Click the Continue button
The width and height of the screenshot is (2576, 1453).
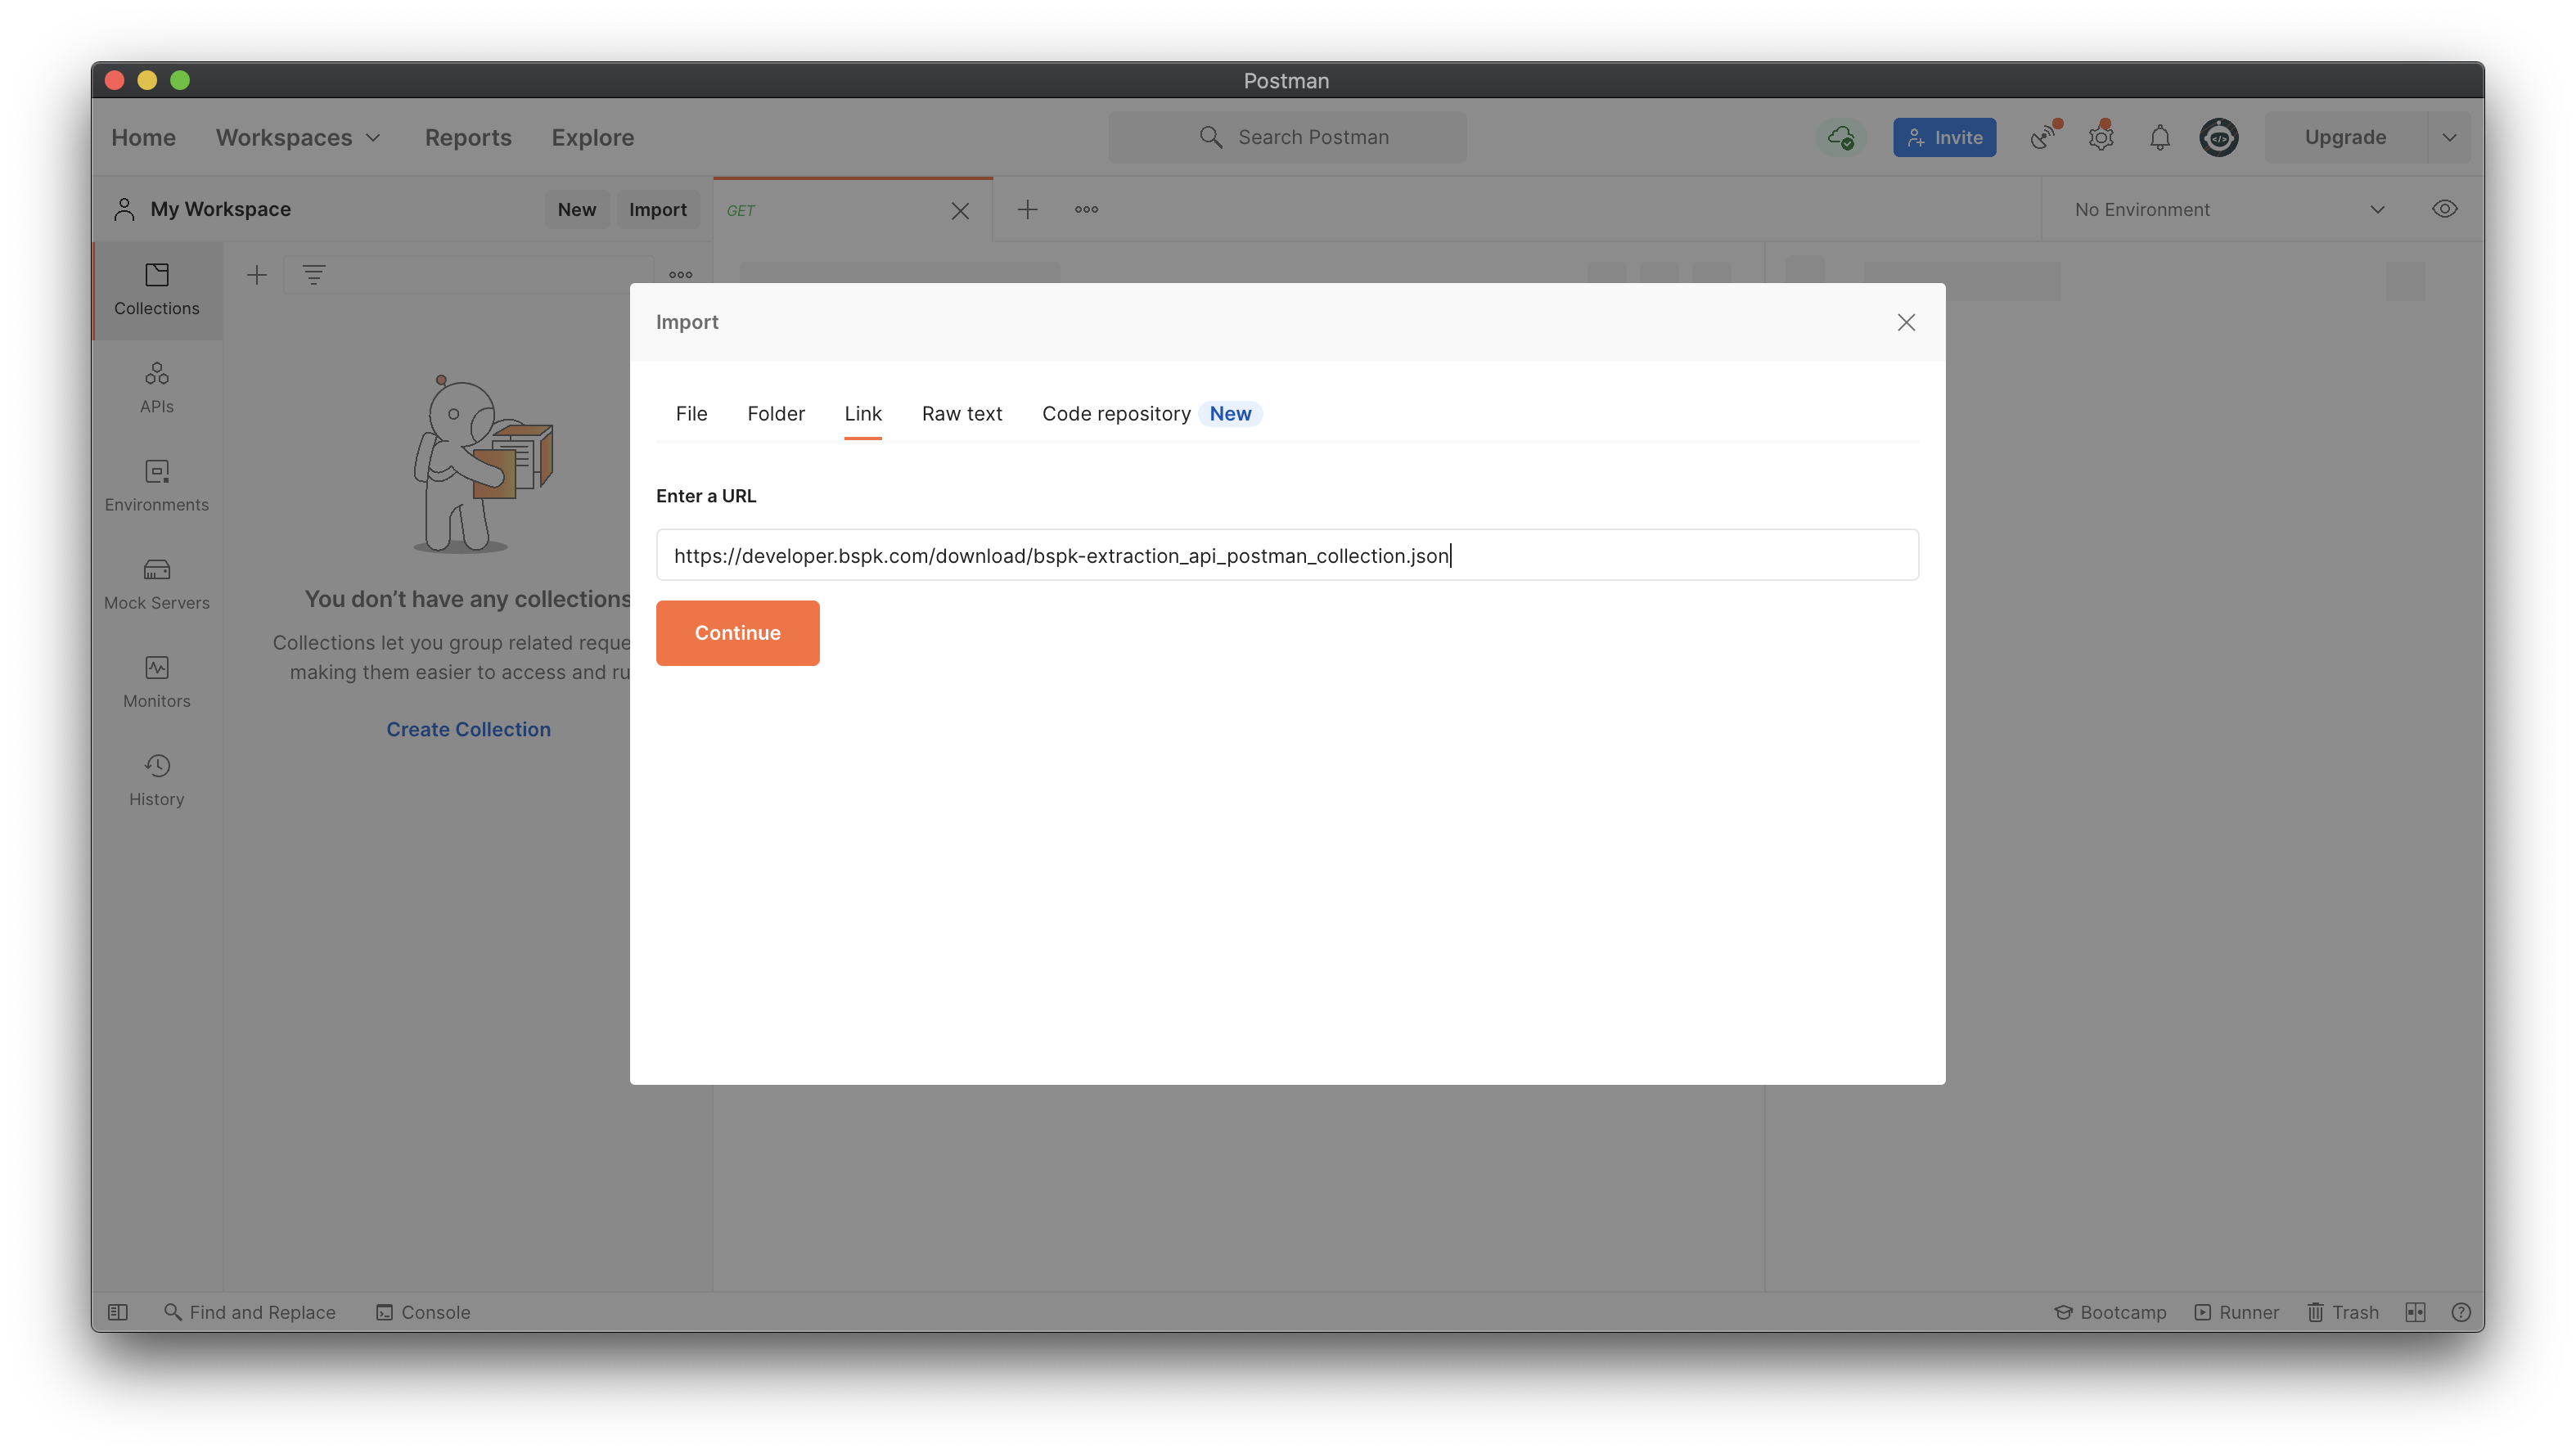[x=738, y=633]
